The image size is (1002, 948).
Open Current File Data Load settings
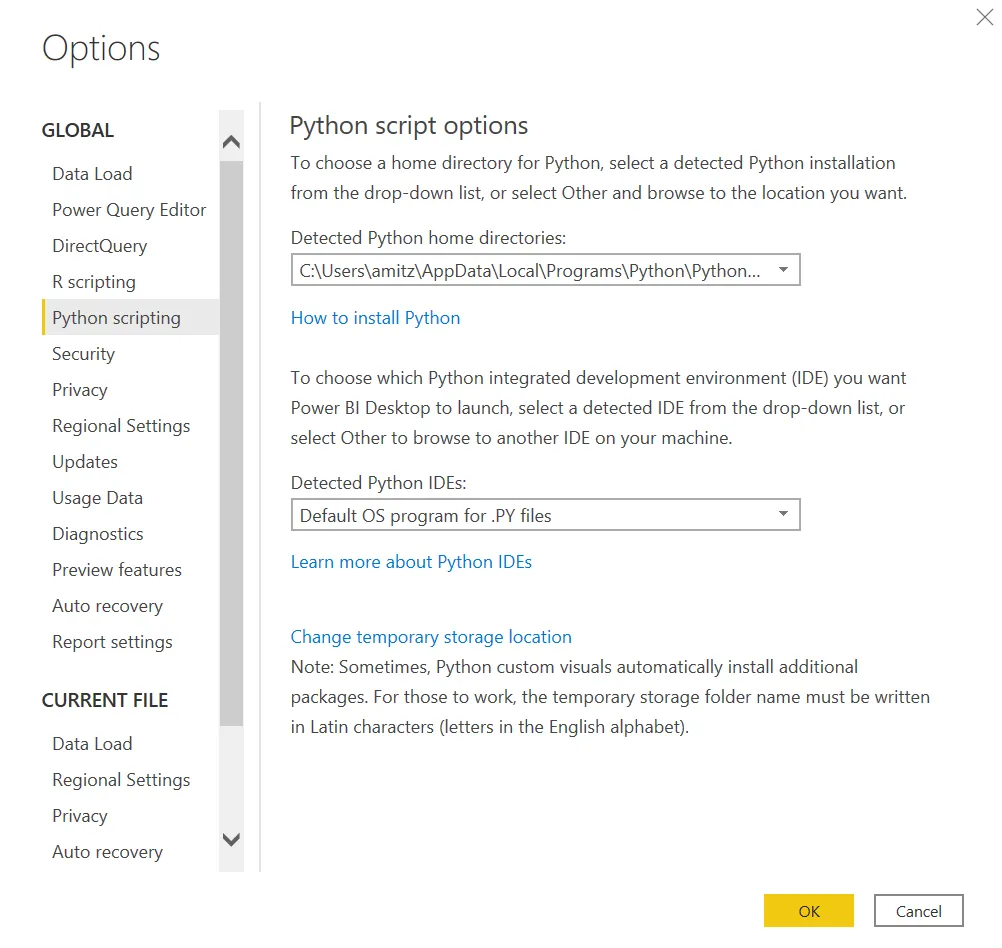(x=92, y=744)
